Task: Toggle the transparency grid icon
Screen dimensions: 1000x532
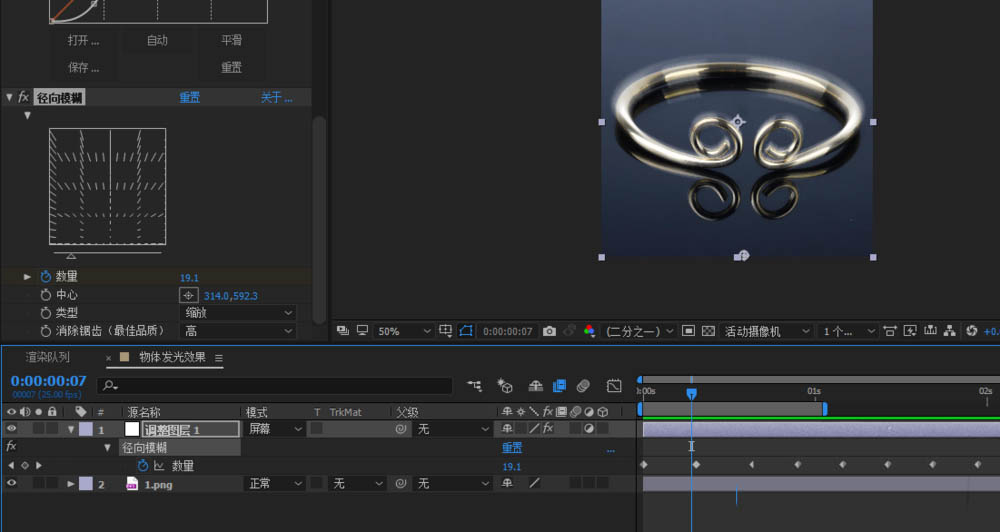Action: point(708,331)
